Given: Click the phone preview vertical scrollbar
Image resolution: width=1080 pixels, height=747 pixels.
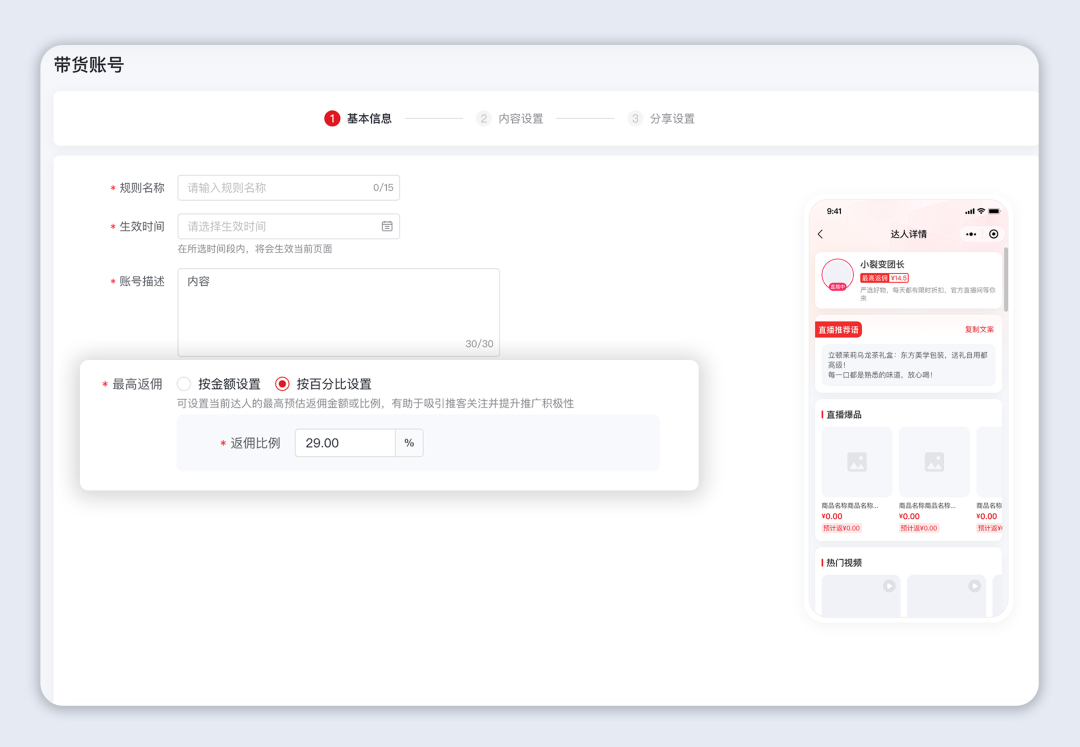Looking at the screenshot, I should pyautogui.click(x=1005, y=280).
